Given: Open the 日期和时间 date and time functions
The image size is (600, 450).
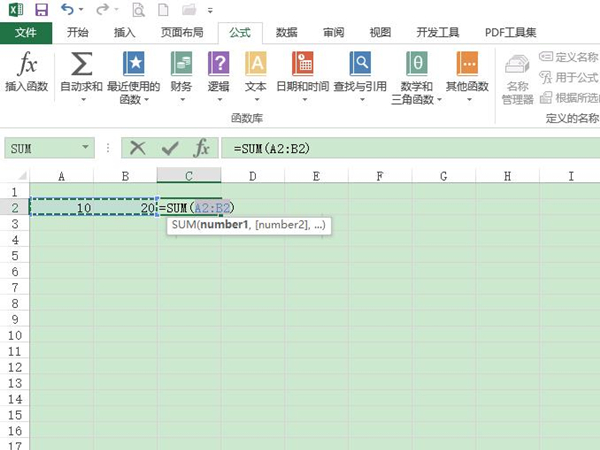Looking at the screenshot, I should pyautogui.click(x=302, y=66).
